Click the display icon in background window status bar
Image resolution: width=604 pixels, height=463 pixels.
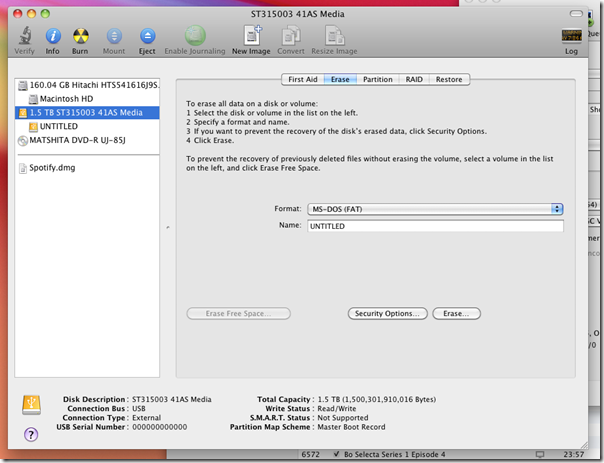[540, 455]
